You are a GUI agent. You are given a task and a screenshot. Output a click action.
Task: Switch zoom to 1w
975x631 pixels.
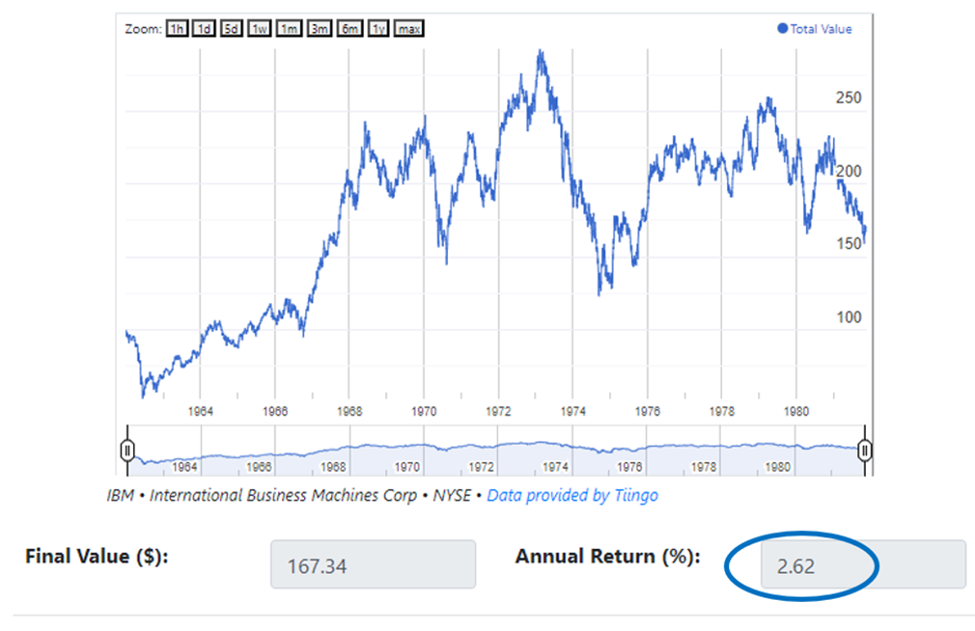260,29
